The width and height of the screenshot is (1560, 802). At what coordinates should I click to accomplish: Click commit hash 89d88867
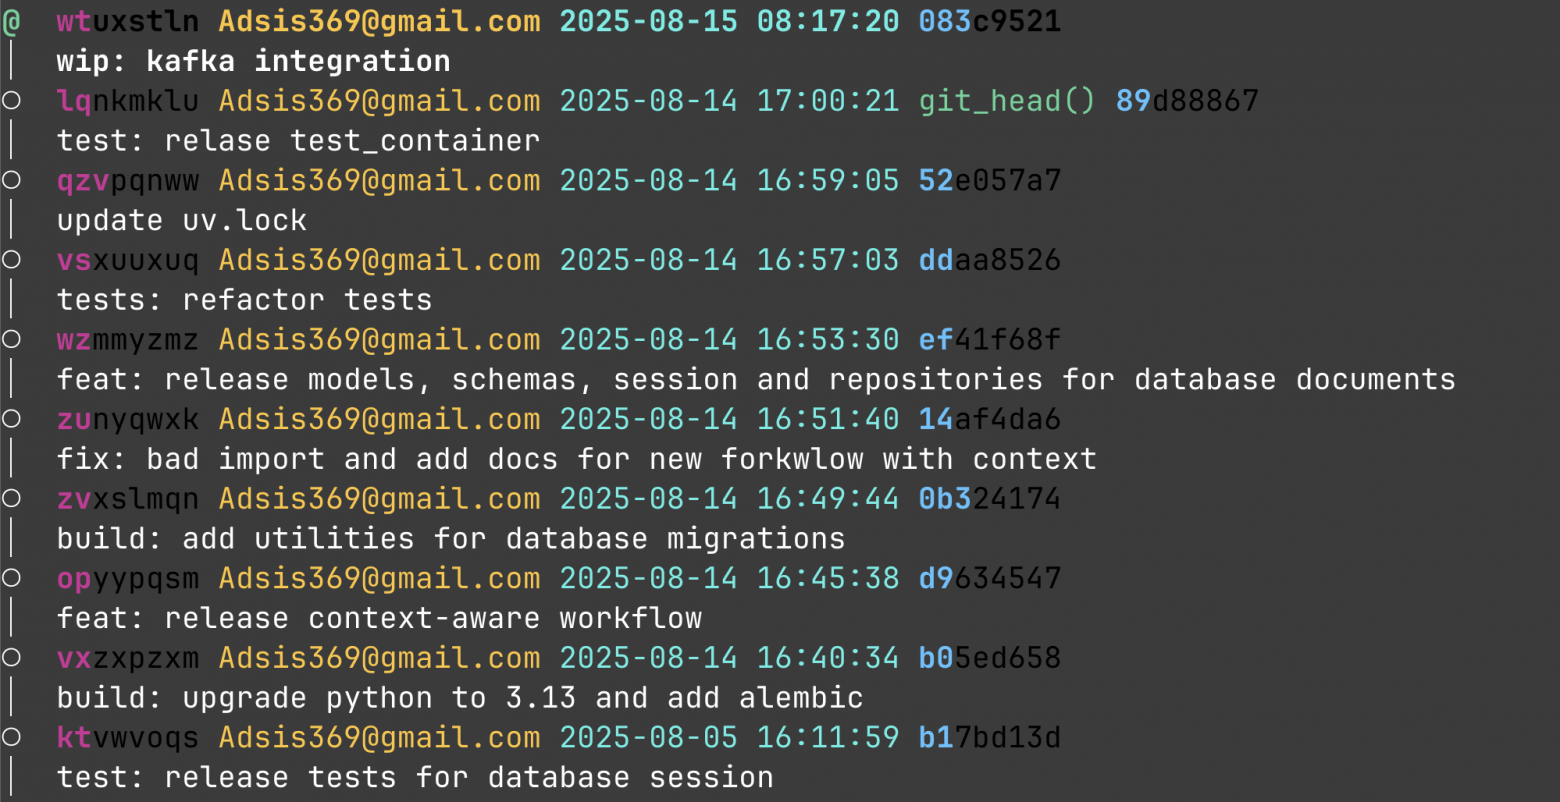pos(1187,101)
